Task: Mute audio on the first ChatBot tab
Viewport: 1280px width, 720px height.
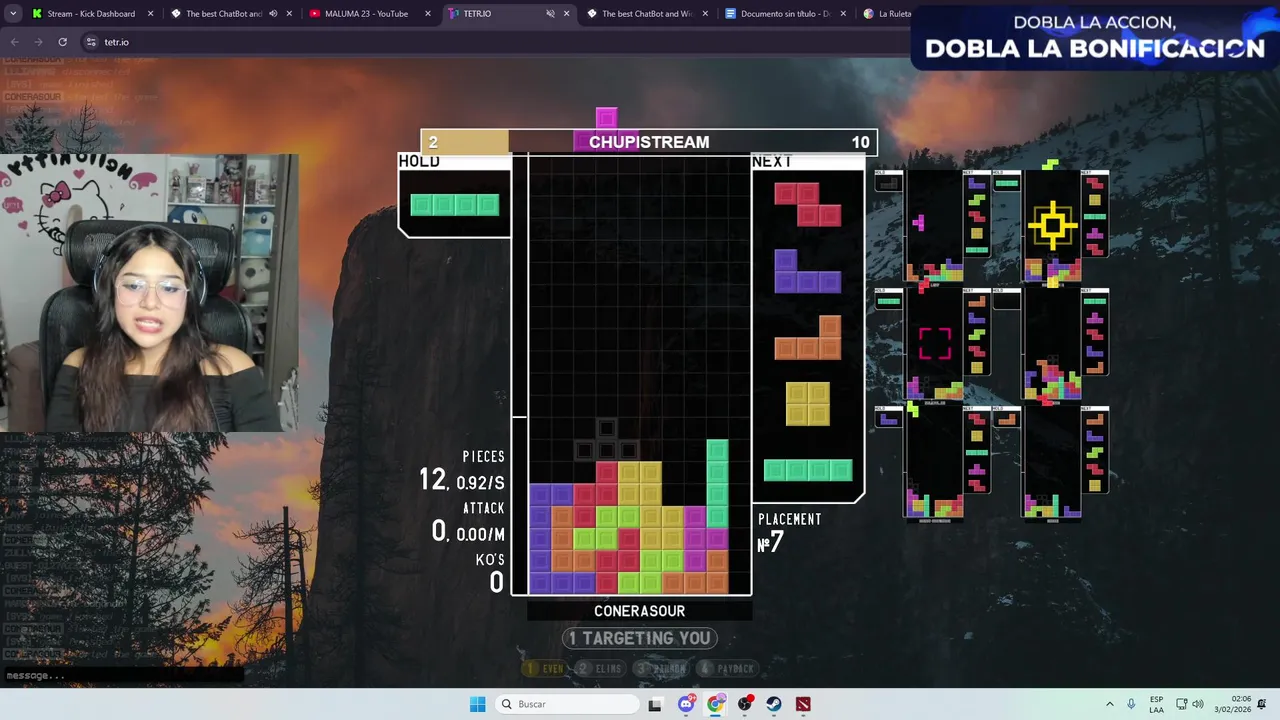Action: pyautogui.click(x=272, y=13)
